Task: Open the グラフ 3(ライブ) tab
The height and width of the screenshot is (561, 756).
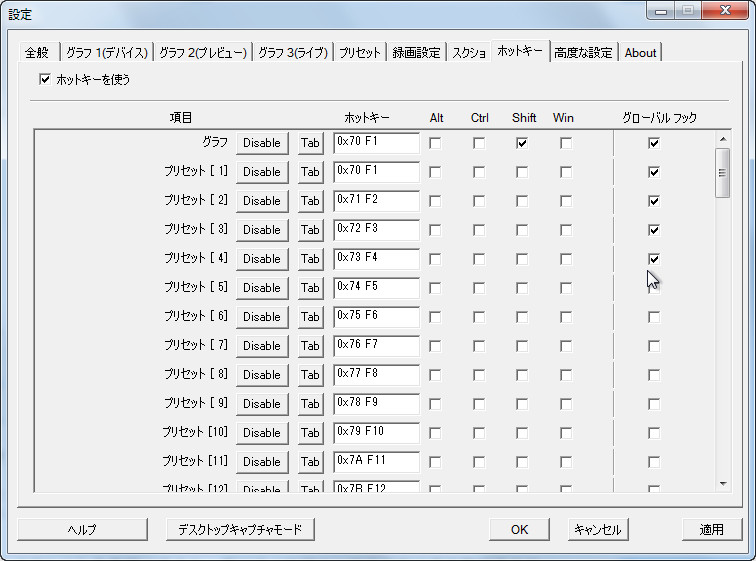Action: coord(293,53)
